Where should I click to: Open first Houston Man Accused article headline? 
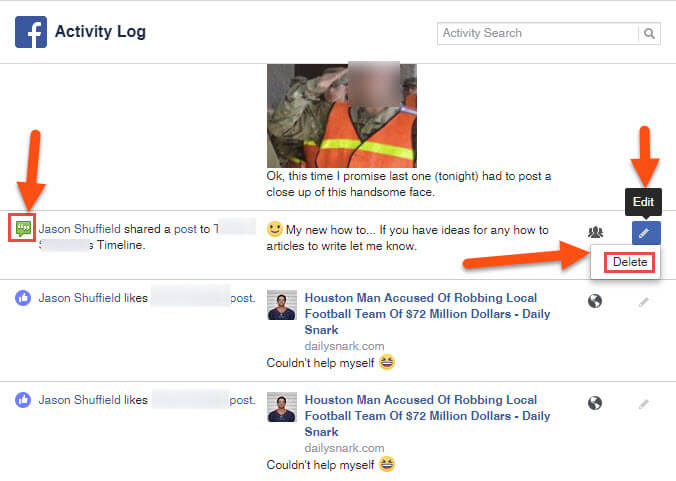tap(427, 314)
